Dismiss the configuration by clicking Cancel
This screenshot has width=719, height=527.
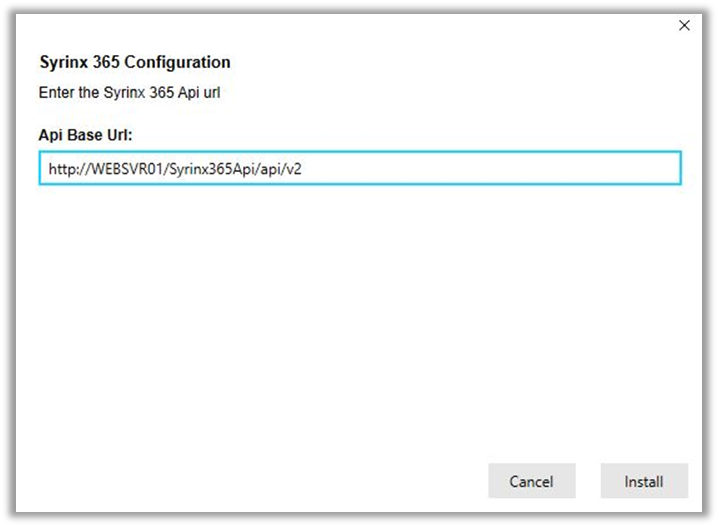[x=531, y=481]
